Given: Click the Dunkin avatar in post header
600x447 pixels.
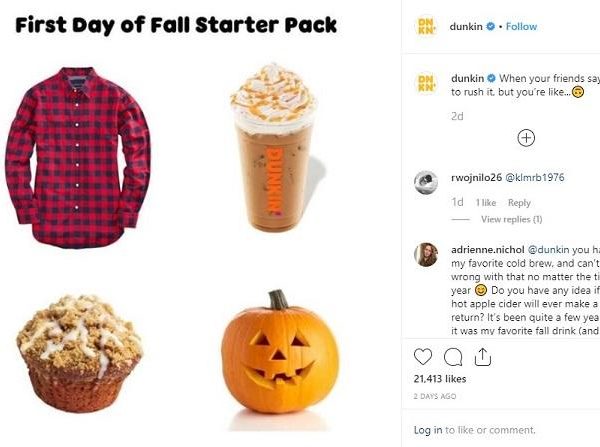Looking at the screenshot, I should click(x=425, y=26).
